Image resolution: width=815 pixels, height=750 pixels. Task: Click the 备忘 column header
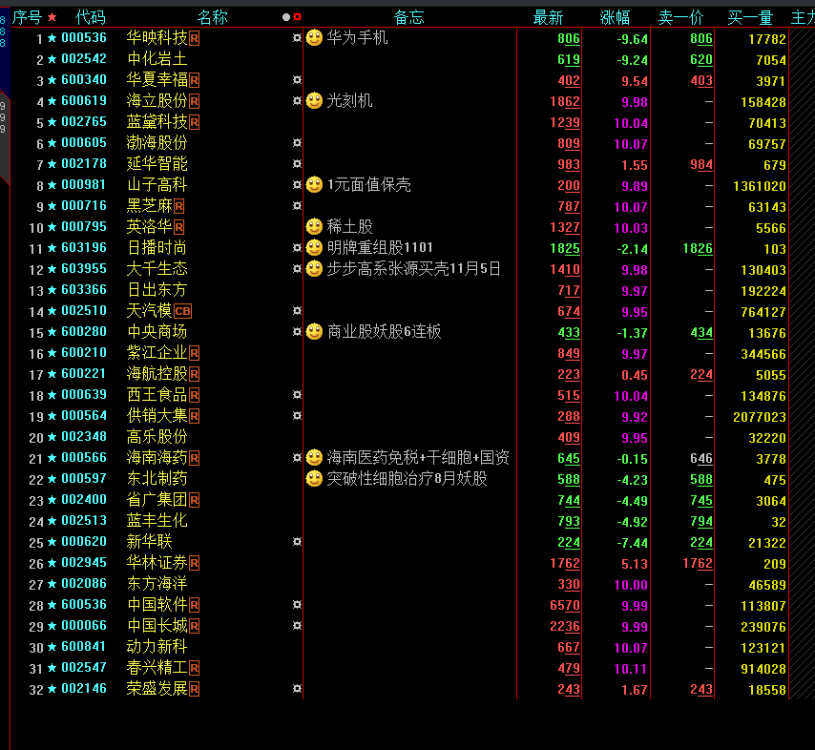click(x=409, y=18)
